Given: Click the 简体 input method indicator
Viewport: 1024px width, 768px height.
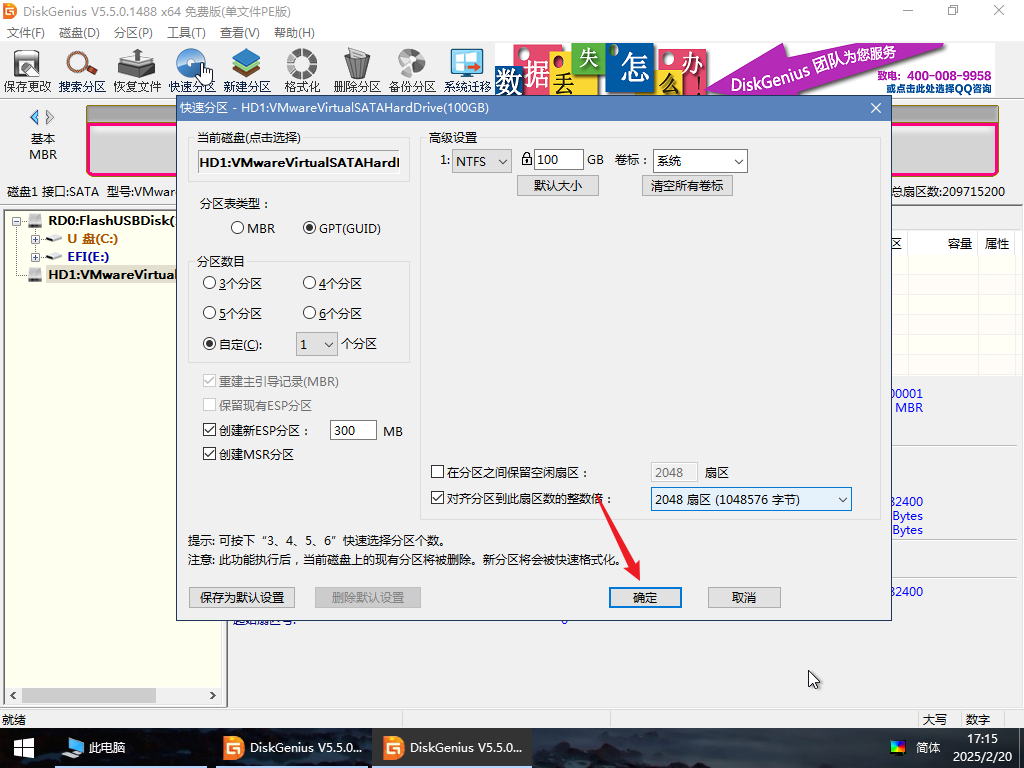Looking at the screenshot, I should tap(928, 748).
